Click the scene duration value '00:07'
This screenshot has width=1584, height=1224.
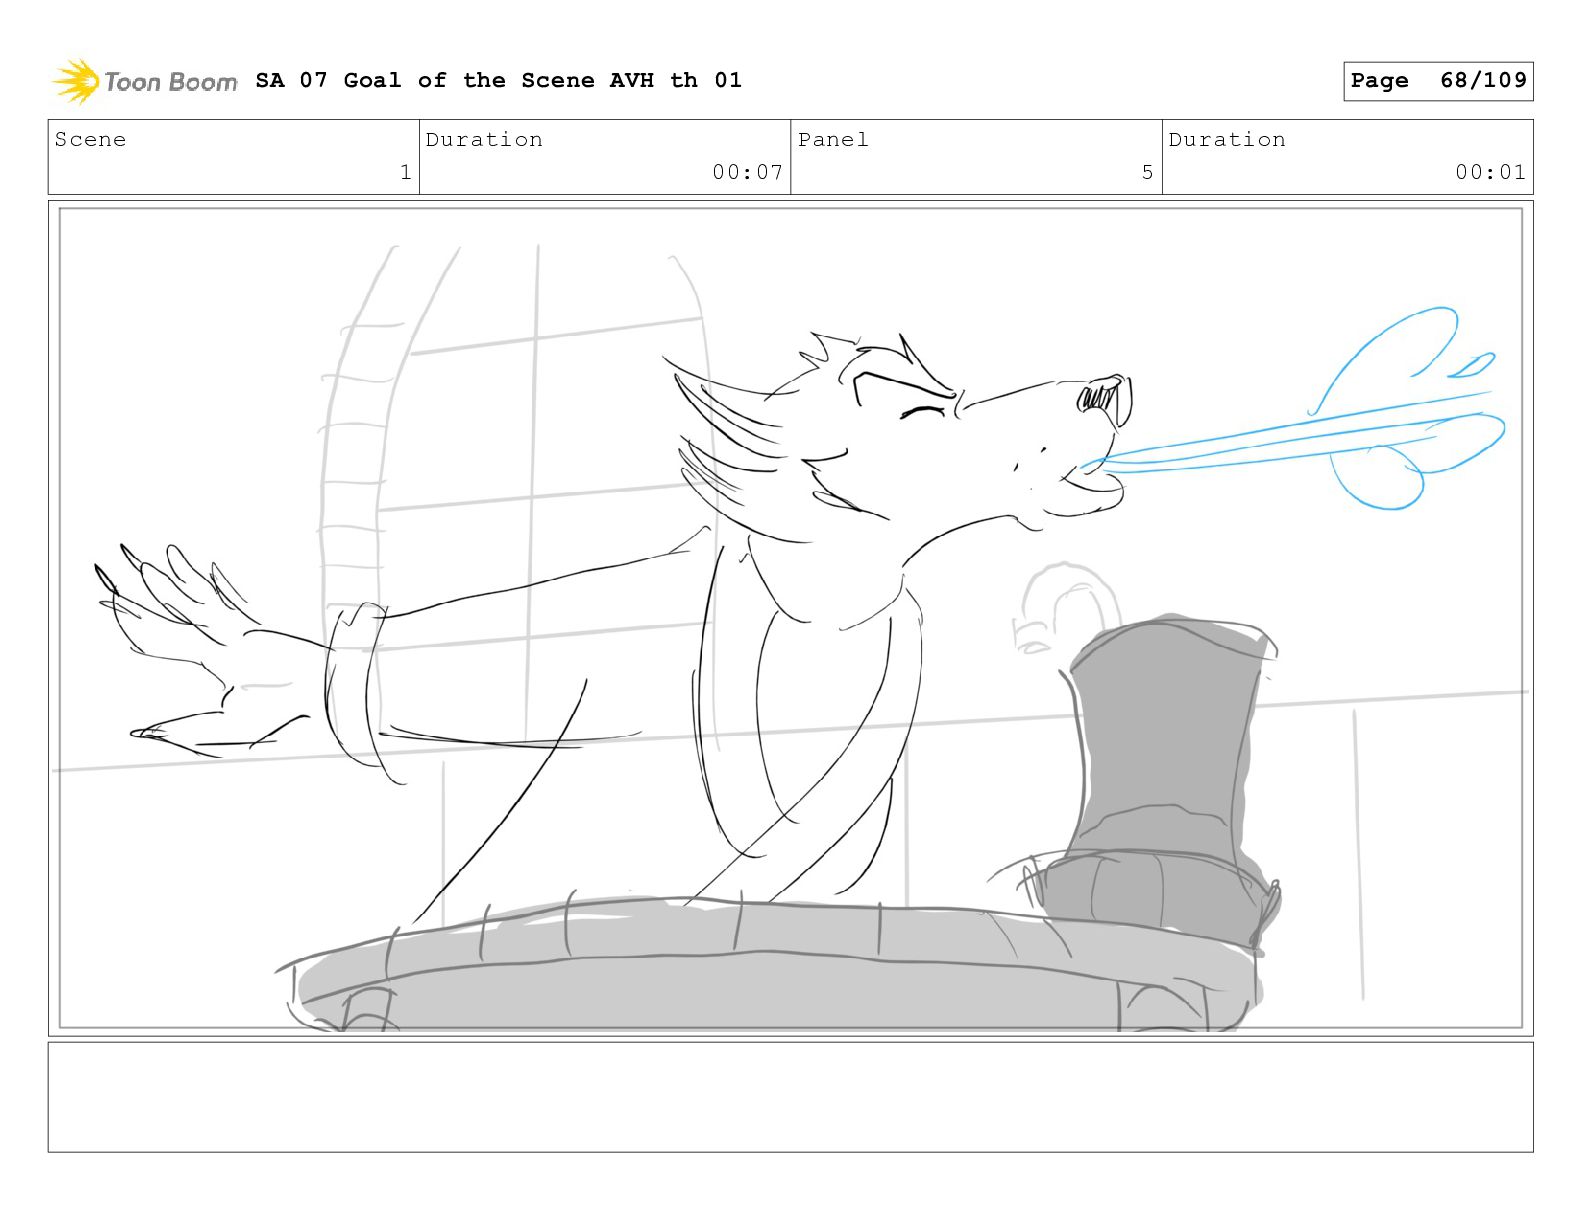(747, 172)
